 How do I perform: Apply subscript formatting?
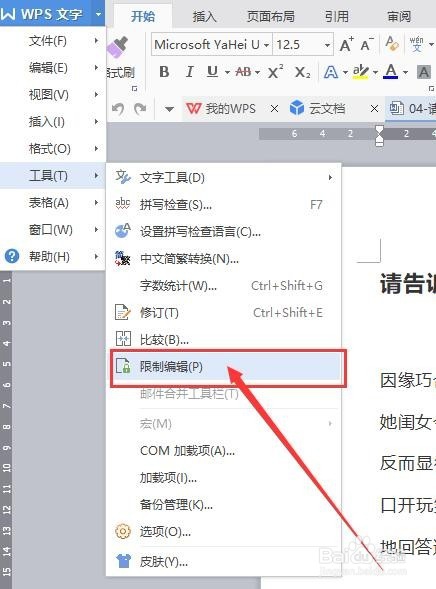point(302,72)
